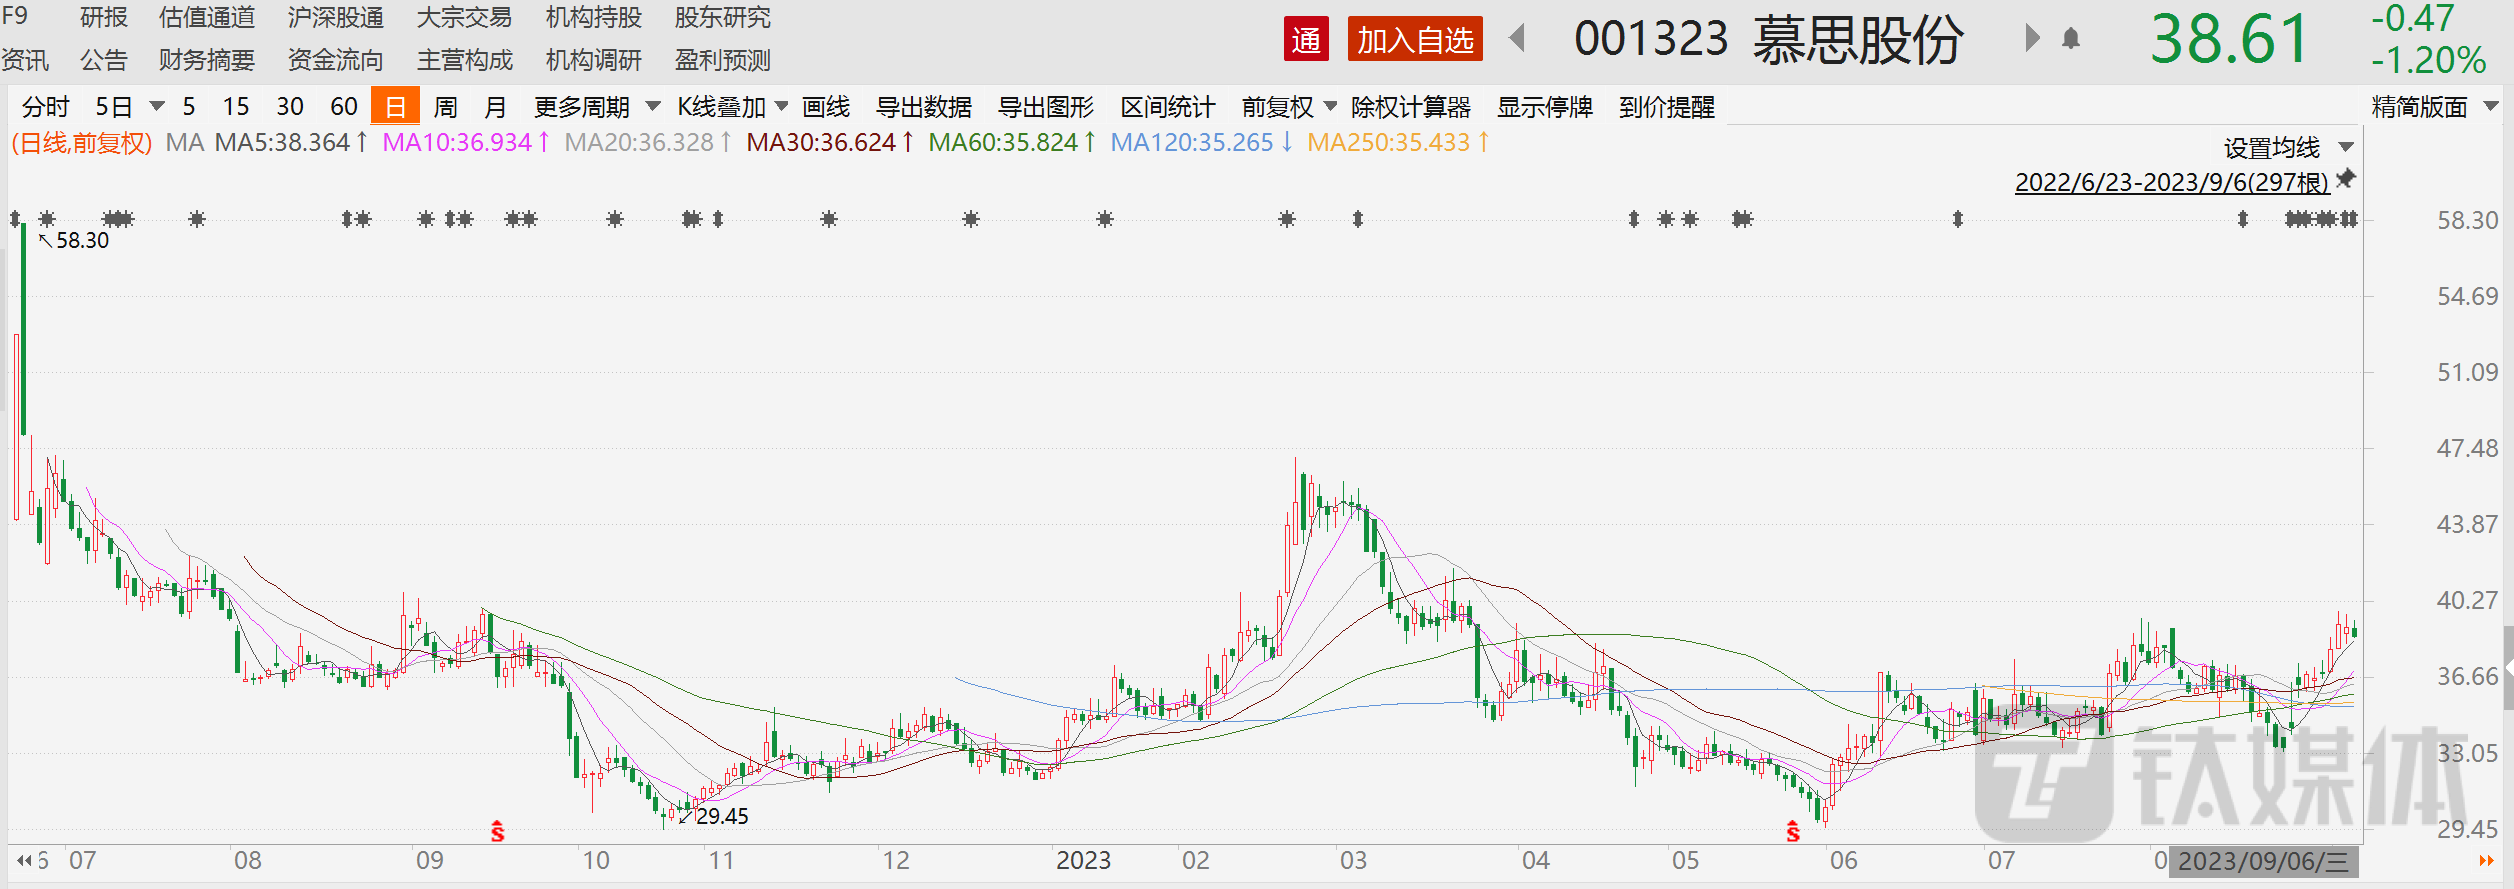The height and width of the screenshot is (889, 2514).
Task: Select the 日 daily period
Action: click(395, 107)
